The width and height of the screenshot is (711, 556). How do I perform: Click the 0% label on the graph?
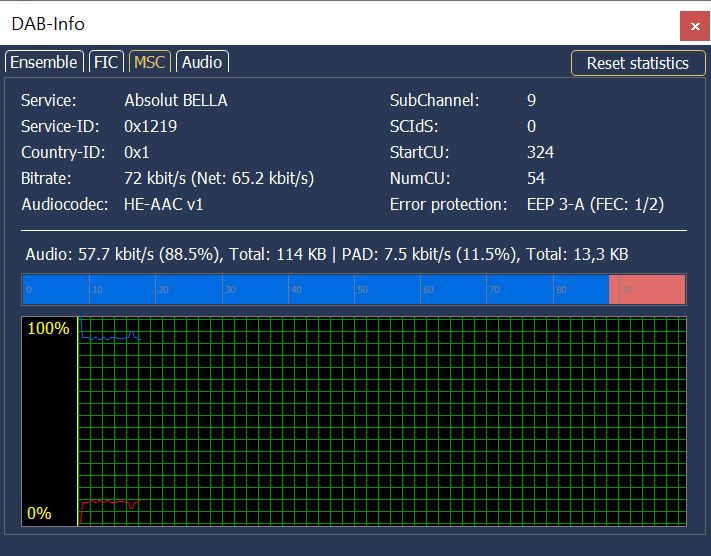click(x=39, y=513)
